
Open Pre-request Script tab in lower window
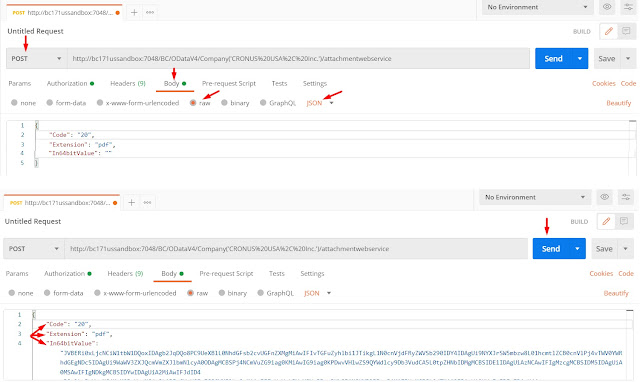coord(226,273)
